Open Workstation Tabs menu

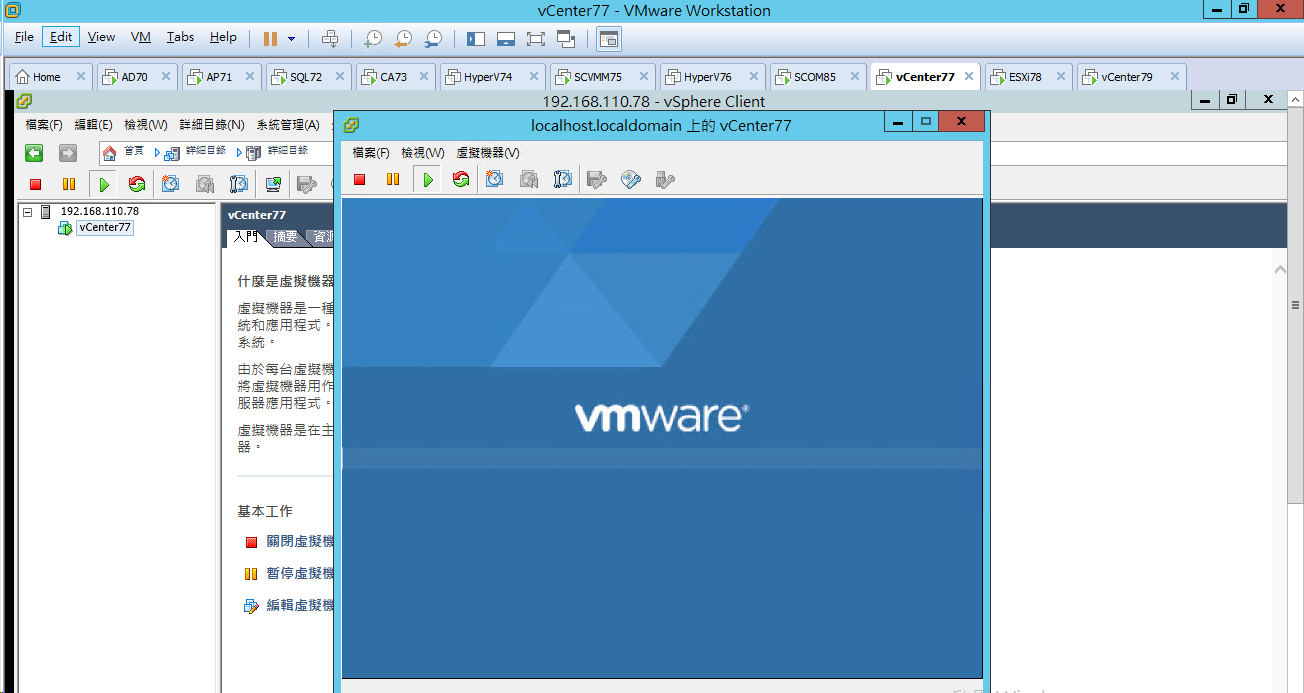click(181, 37)
